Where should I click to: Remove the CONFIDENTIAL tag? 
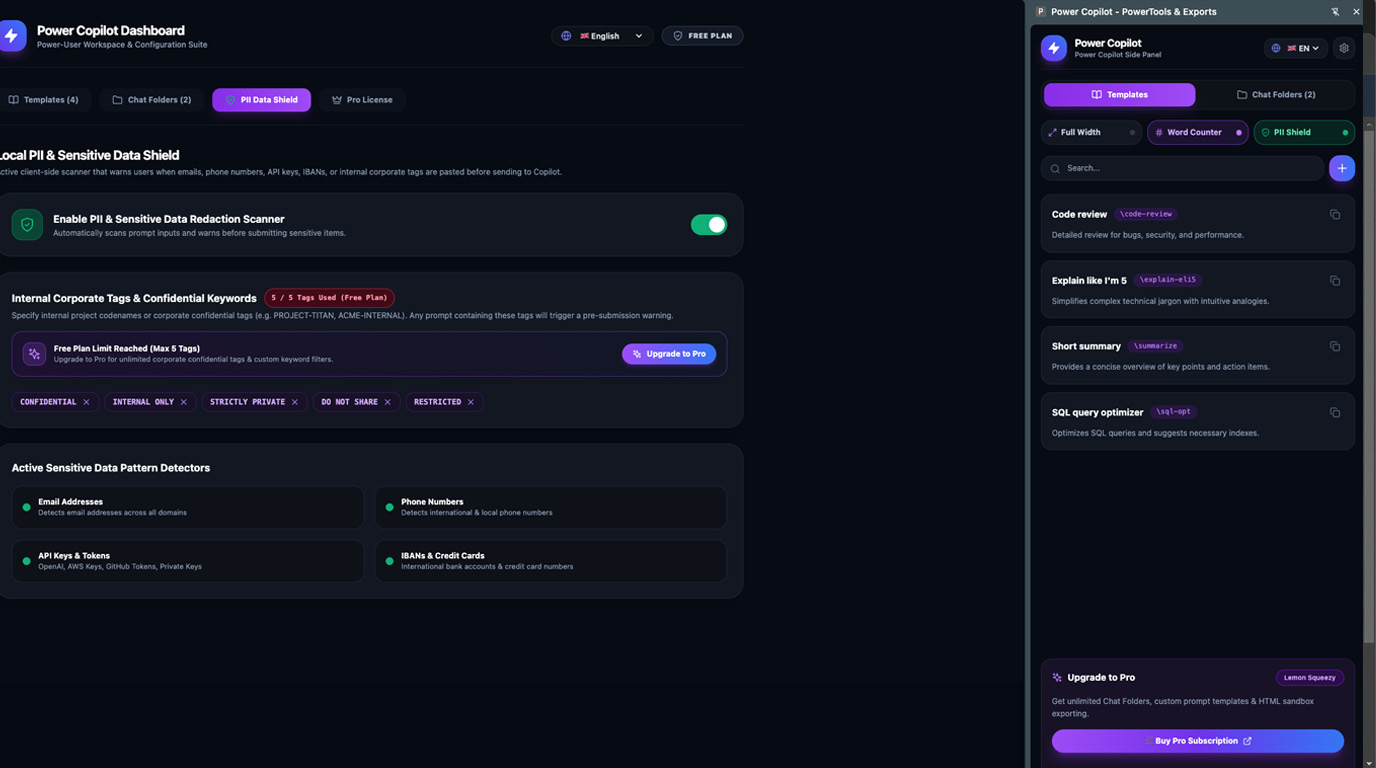(86, 402)
